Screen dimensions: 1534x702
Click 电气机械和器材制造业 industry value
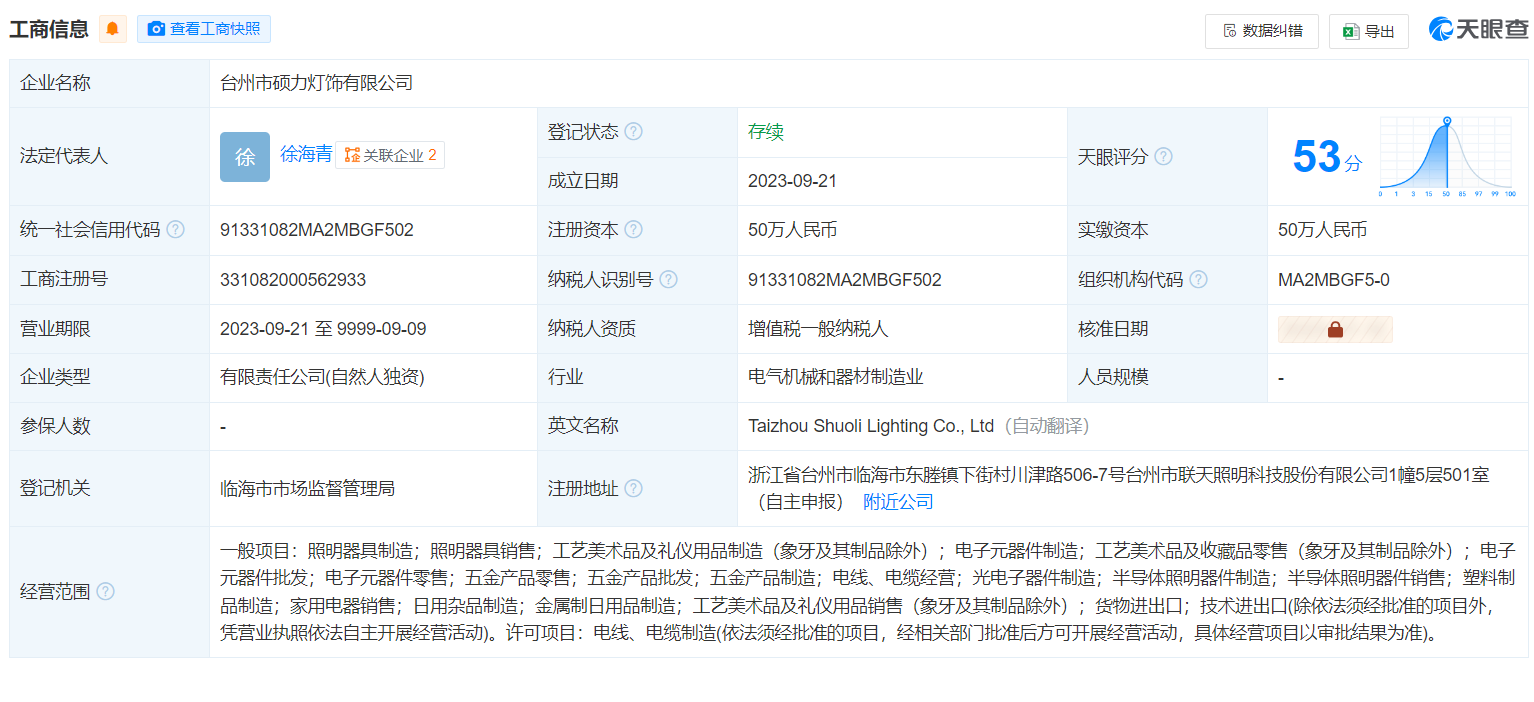point(836,377)
